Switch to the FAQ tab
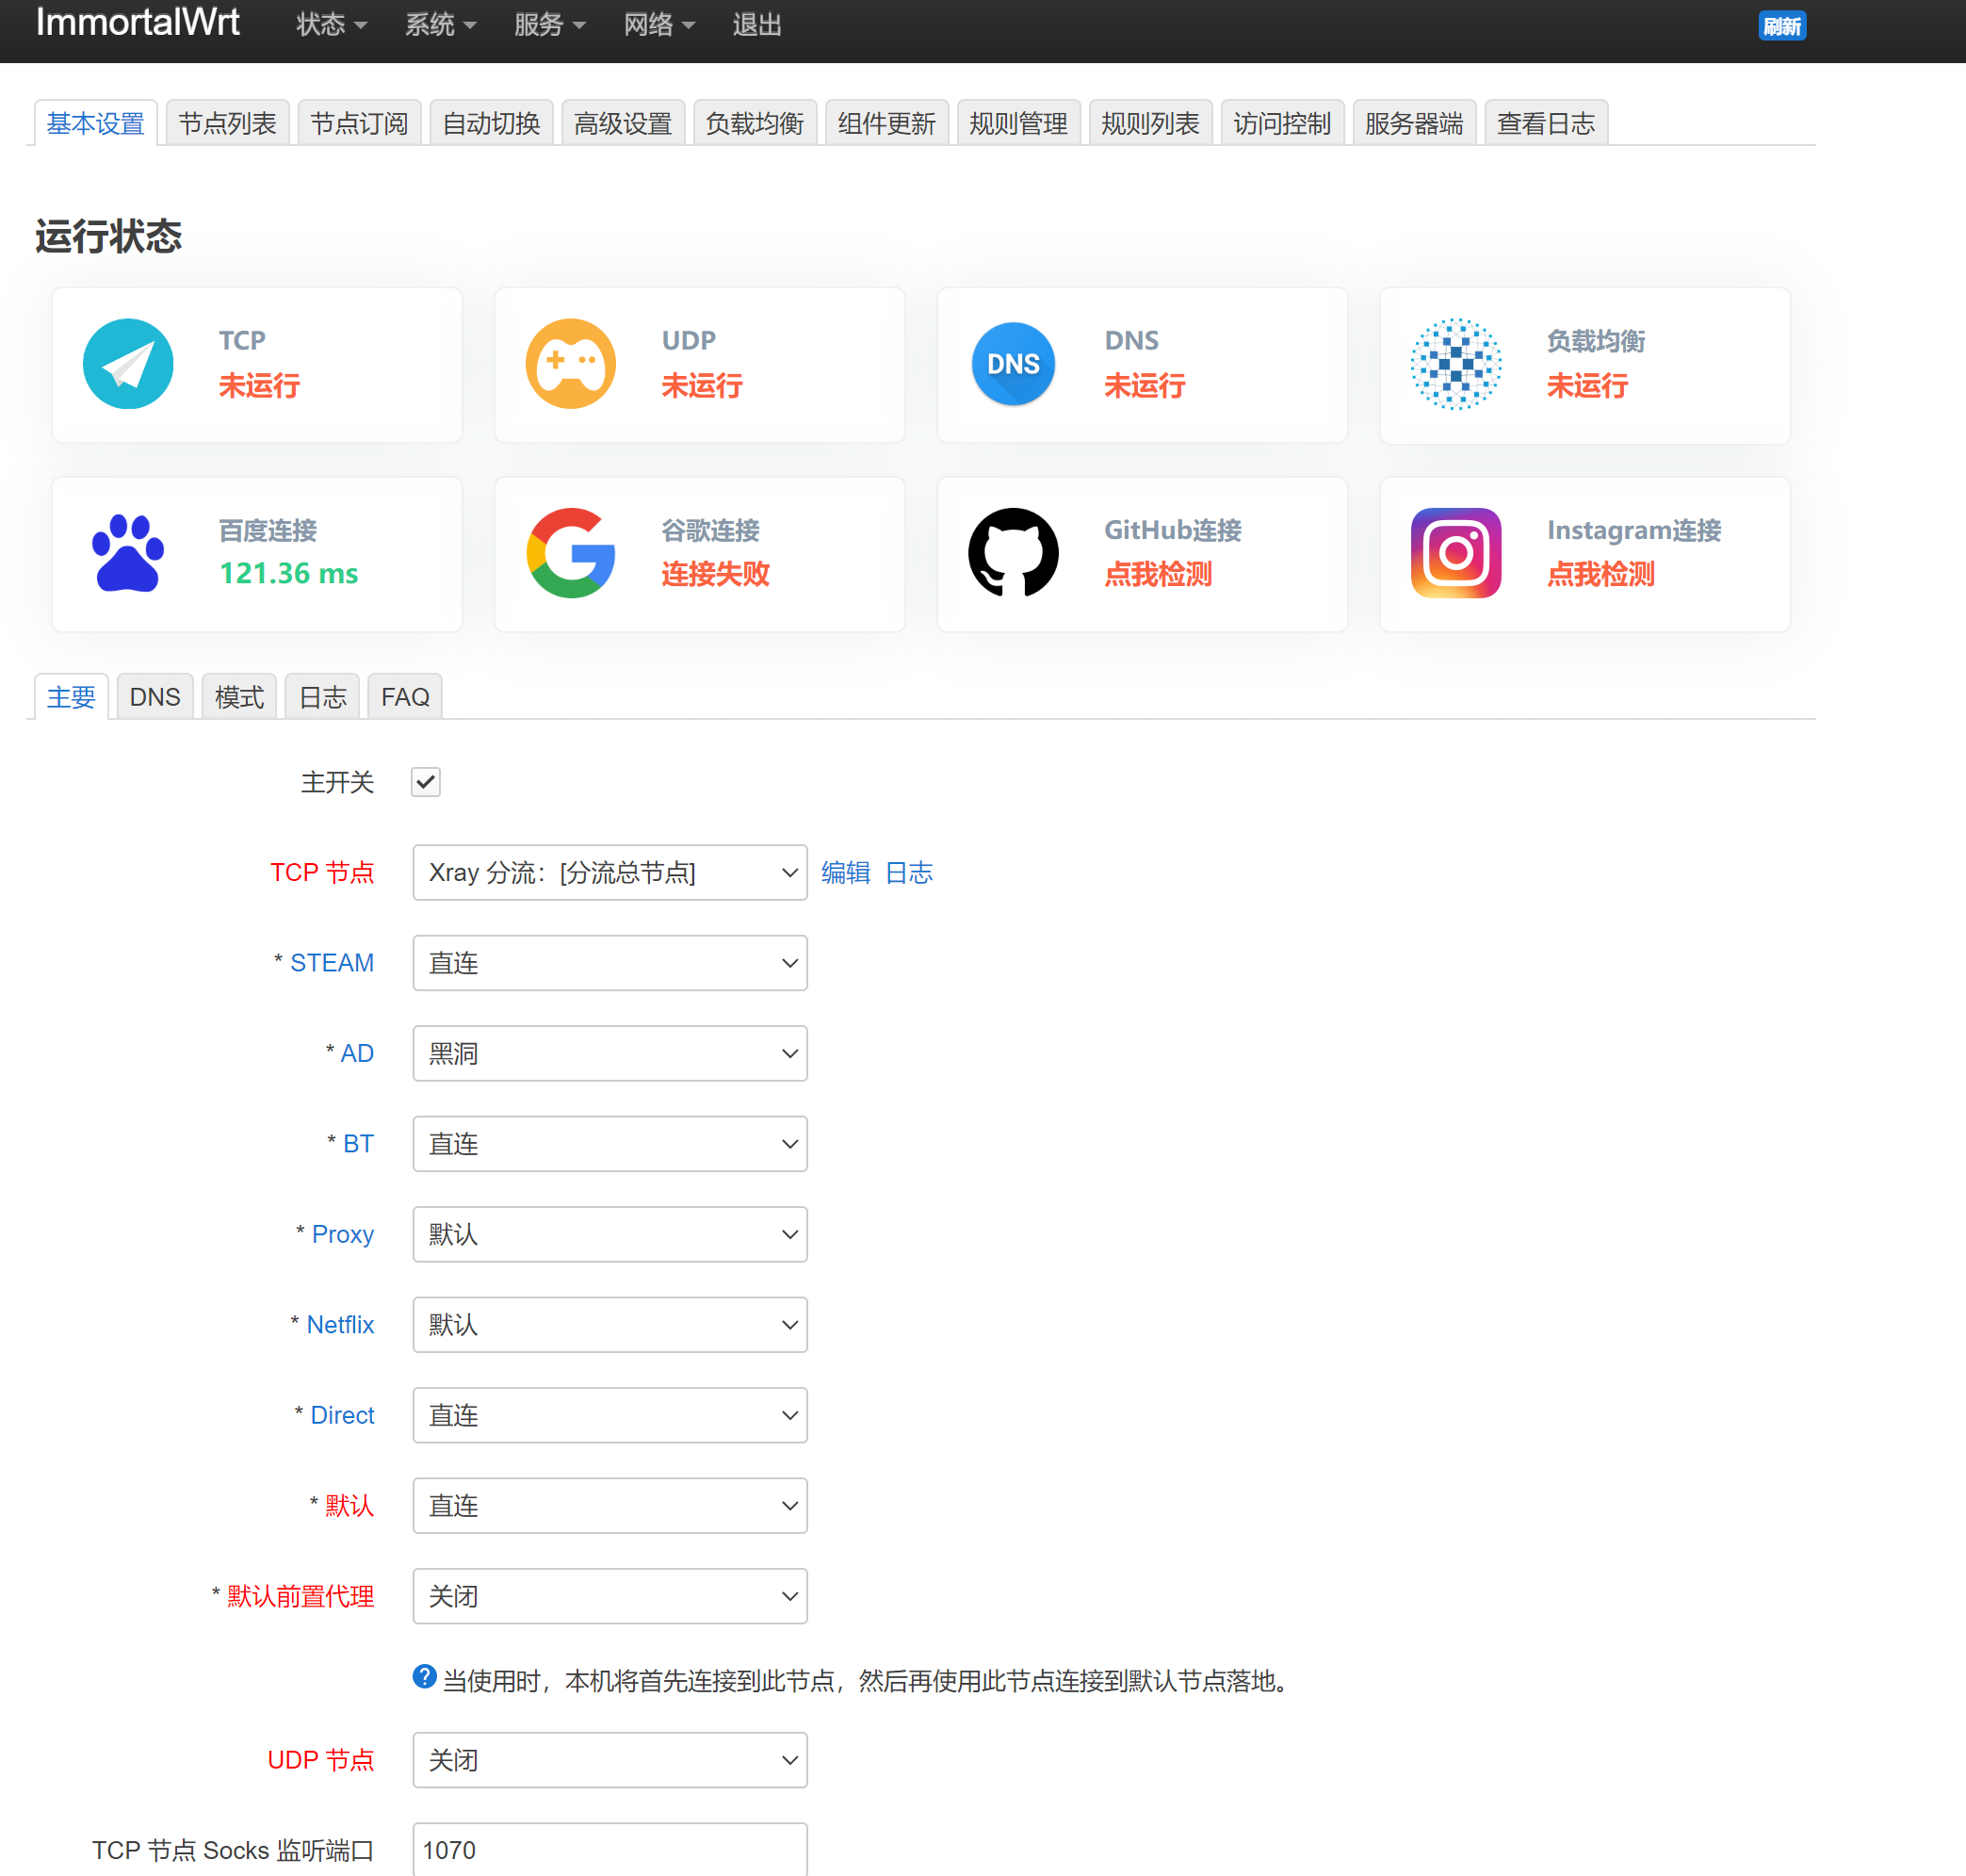1966x1876 pixels. 404,696
